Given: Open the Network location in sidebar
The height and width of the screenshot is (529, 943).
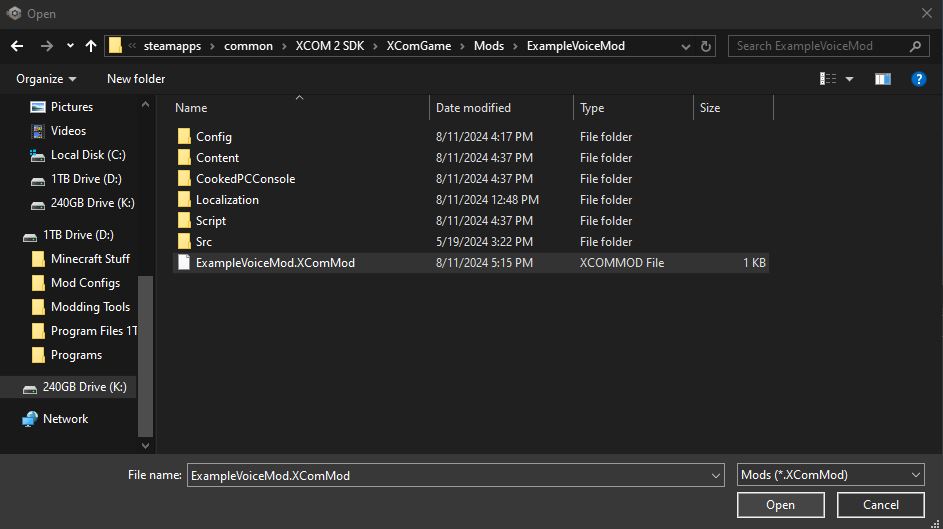Looking at the screenshot, I should [65, 419].
